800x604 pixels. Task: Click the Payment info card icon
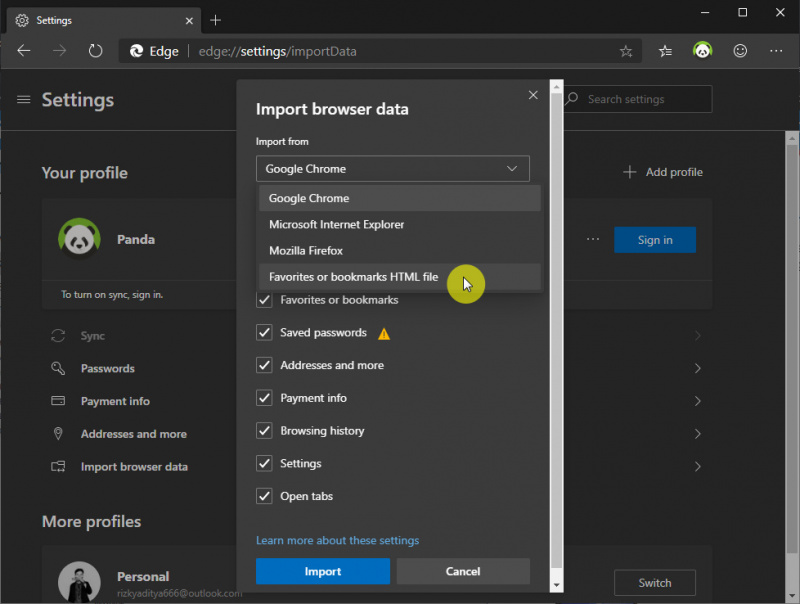click(x=58, y=400)
